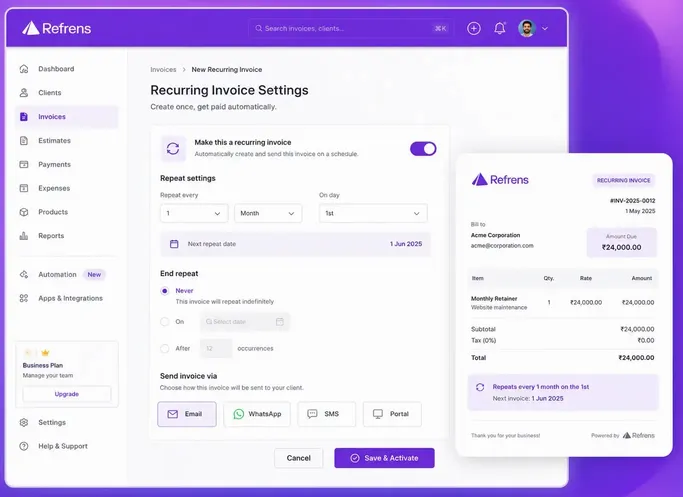Click the Payments card icon
Screen dimensions: 683x497
pyautogui.click(x=24, y=164)
